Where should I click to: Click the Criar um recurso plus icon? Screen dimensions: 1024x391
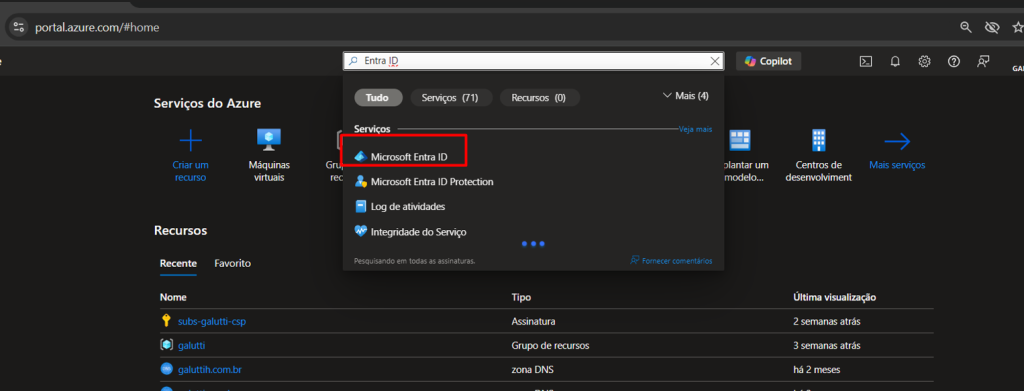pos(190,140)
